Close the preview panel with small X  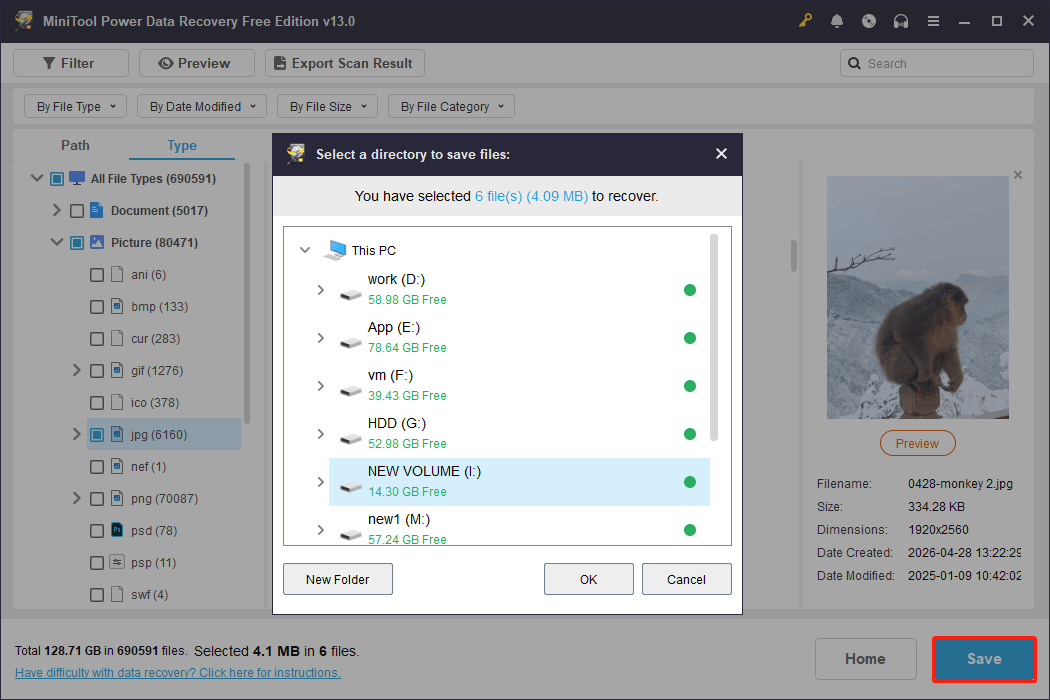[1018, 175]
